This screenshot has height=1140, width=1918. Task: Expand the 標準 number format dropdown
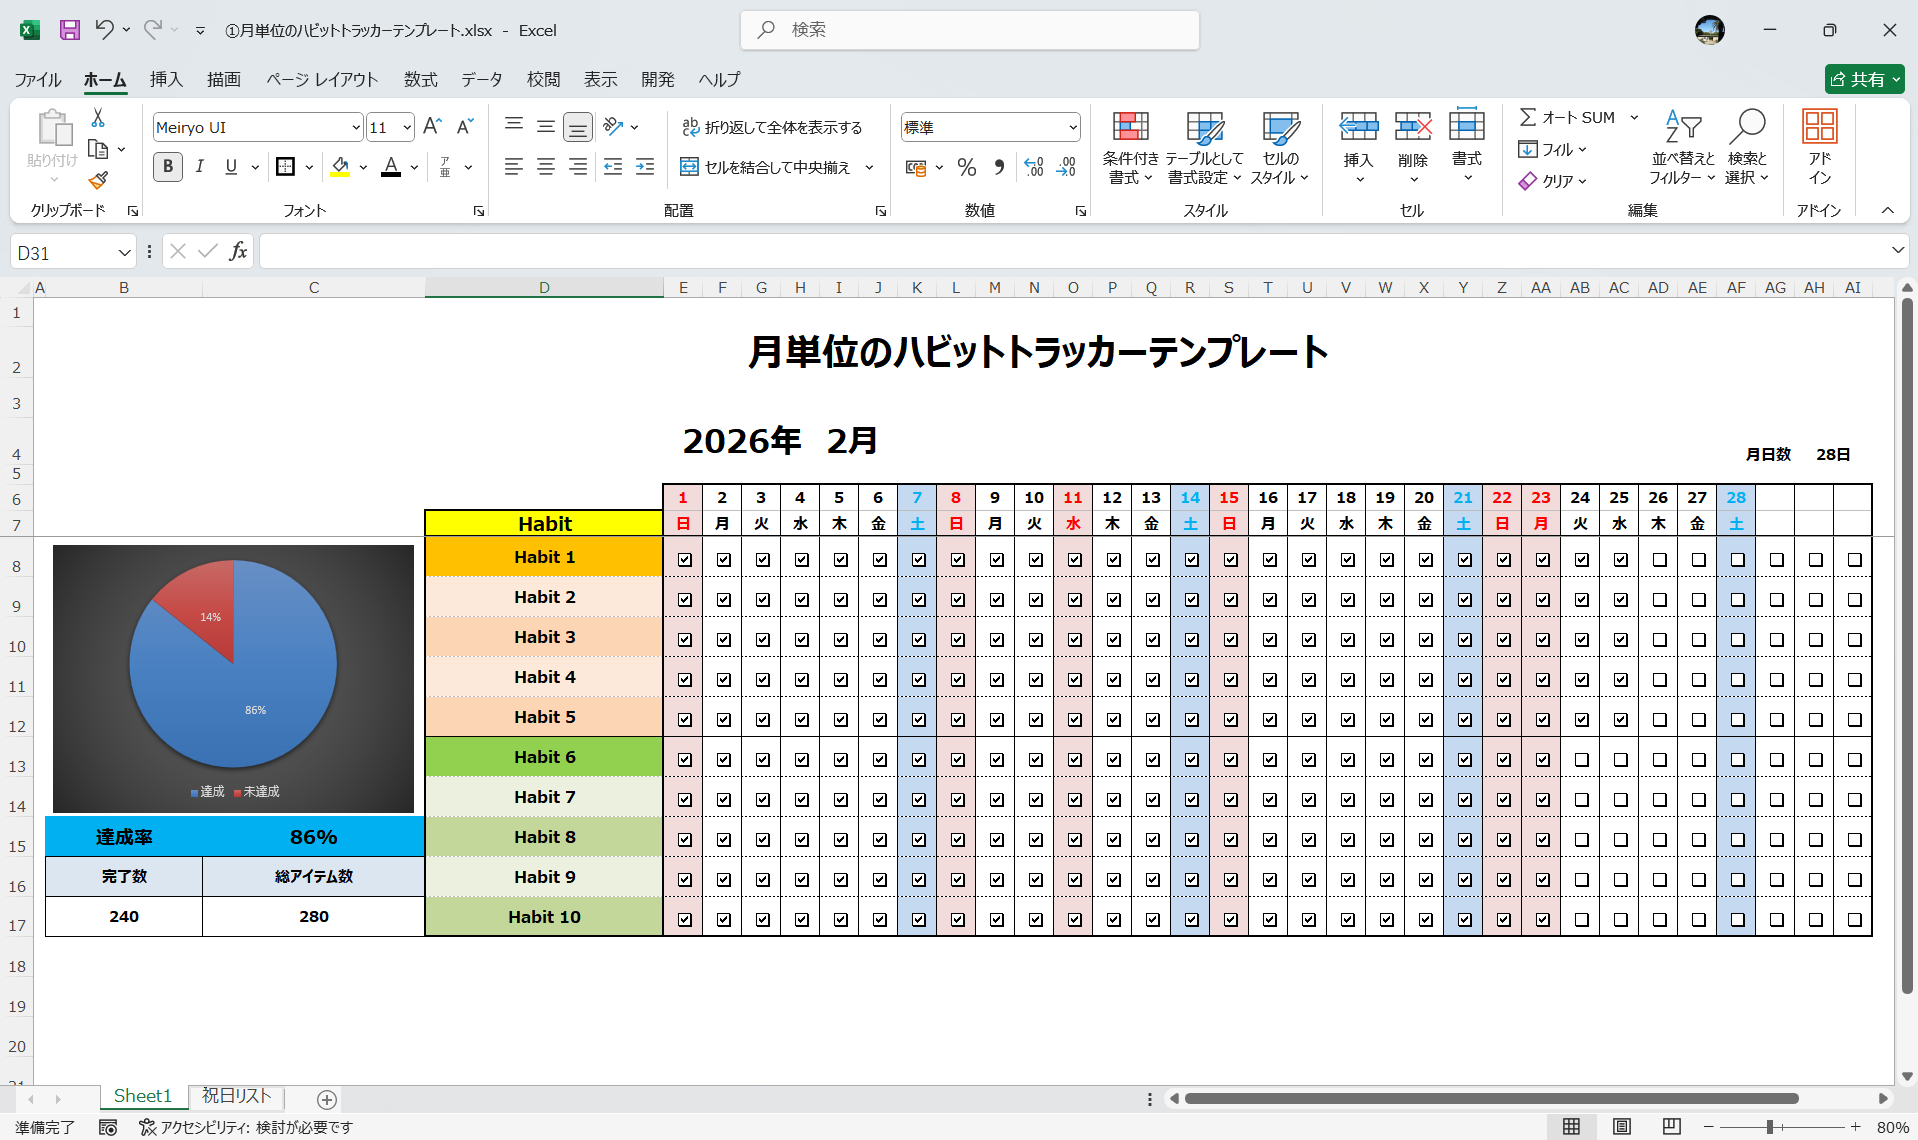(1072, 127)
